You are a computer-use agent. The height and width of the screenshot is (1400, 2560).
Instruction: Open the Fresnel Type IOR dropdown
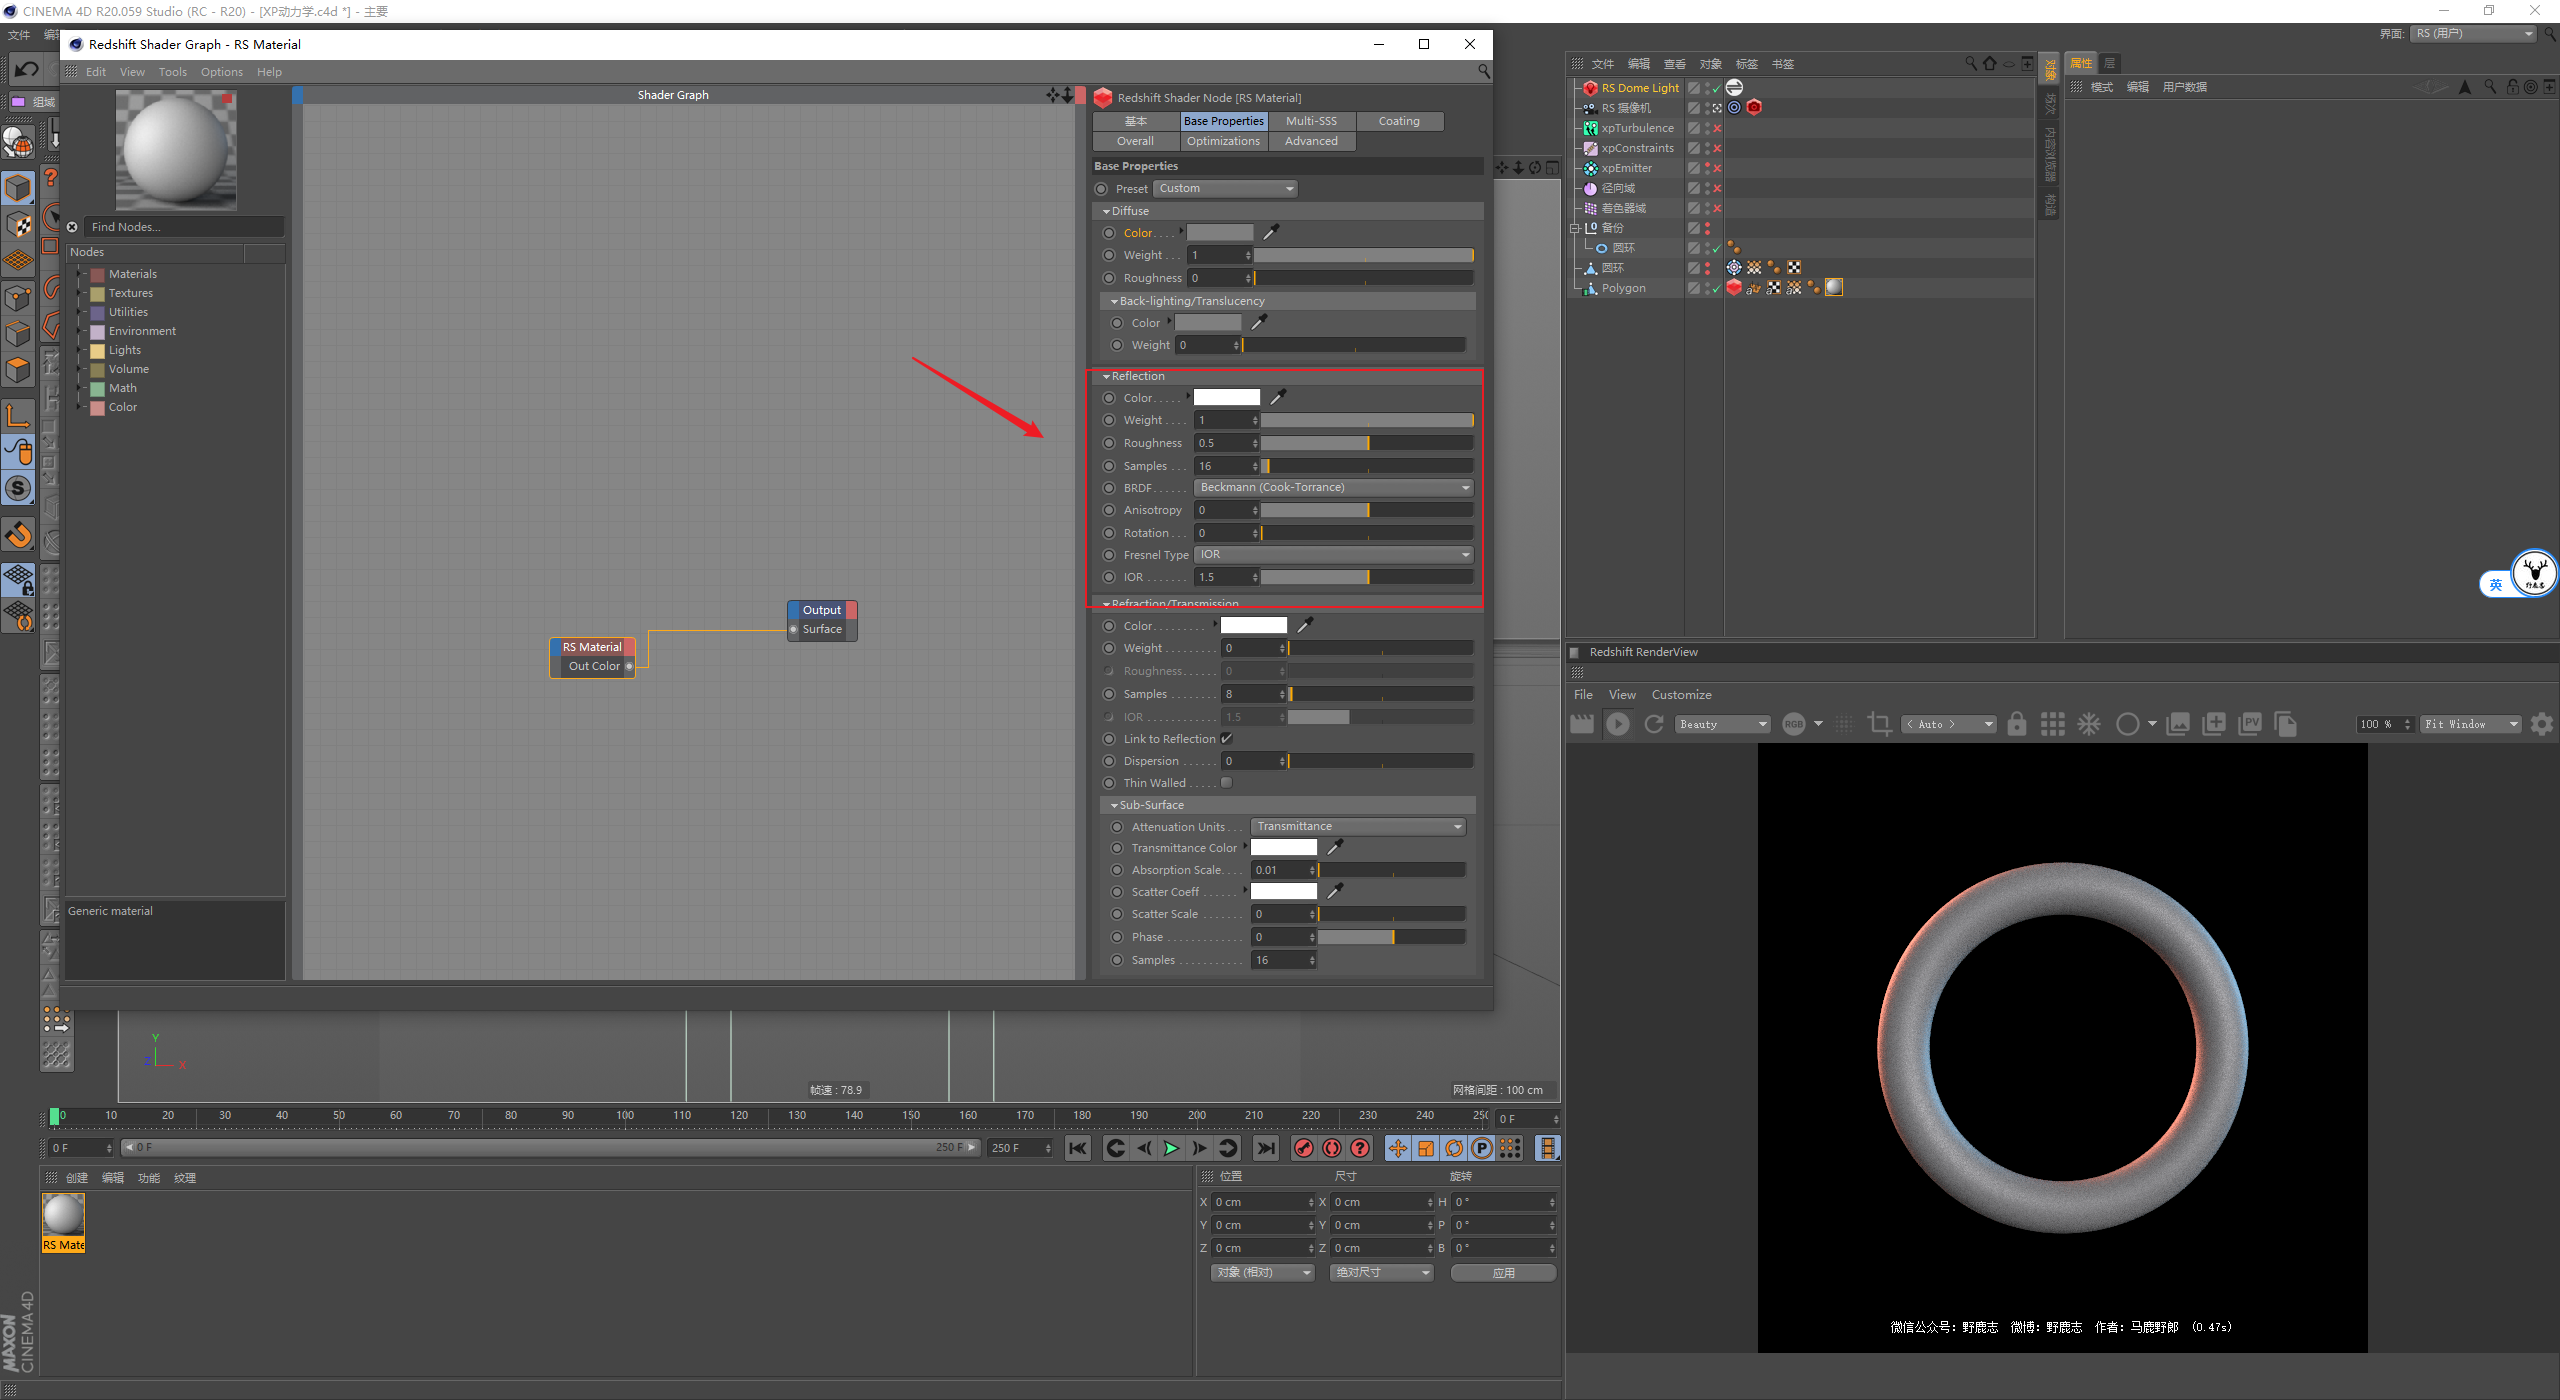coord(1334,555)
